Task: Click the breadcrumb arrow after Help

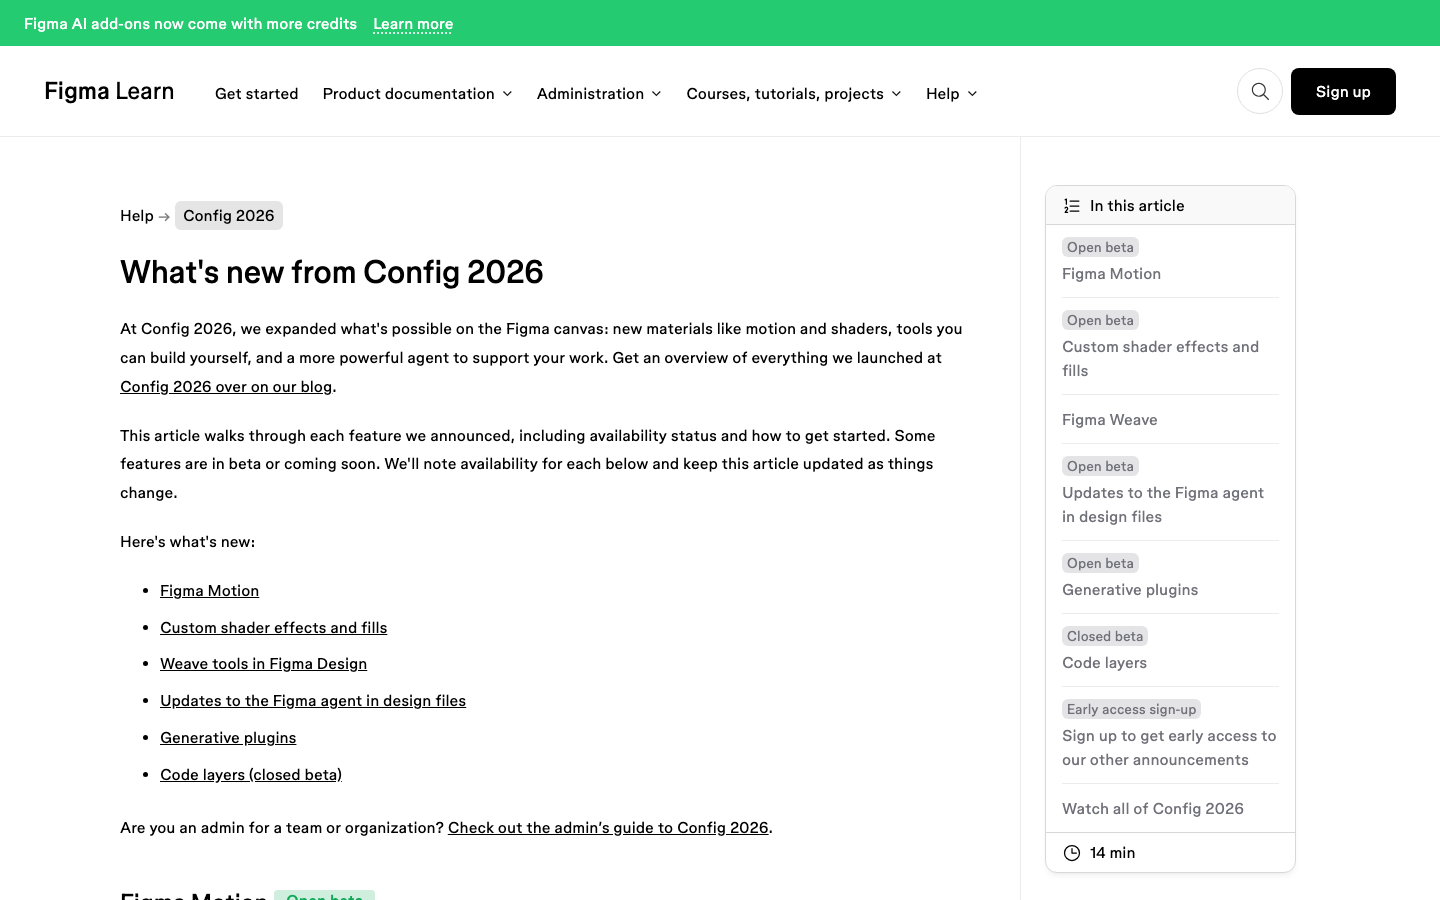Action: point(164,216)
